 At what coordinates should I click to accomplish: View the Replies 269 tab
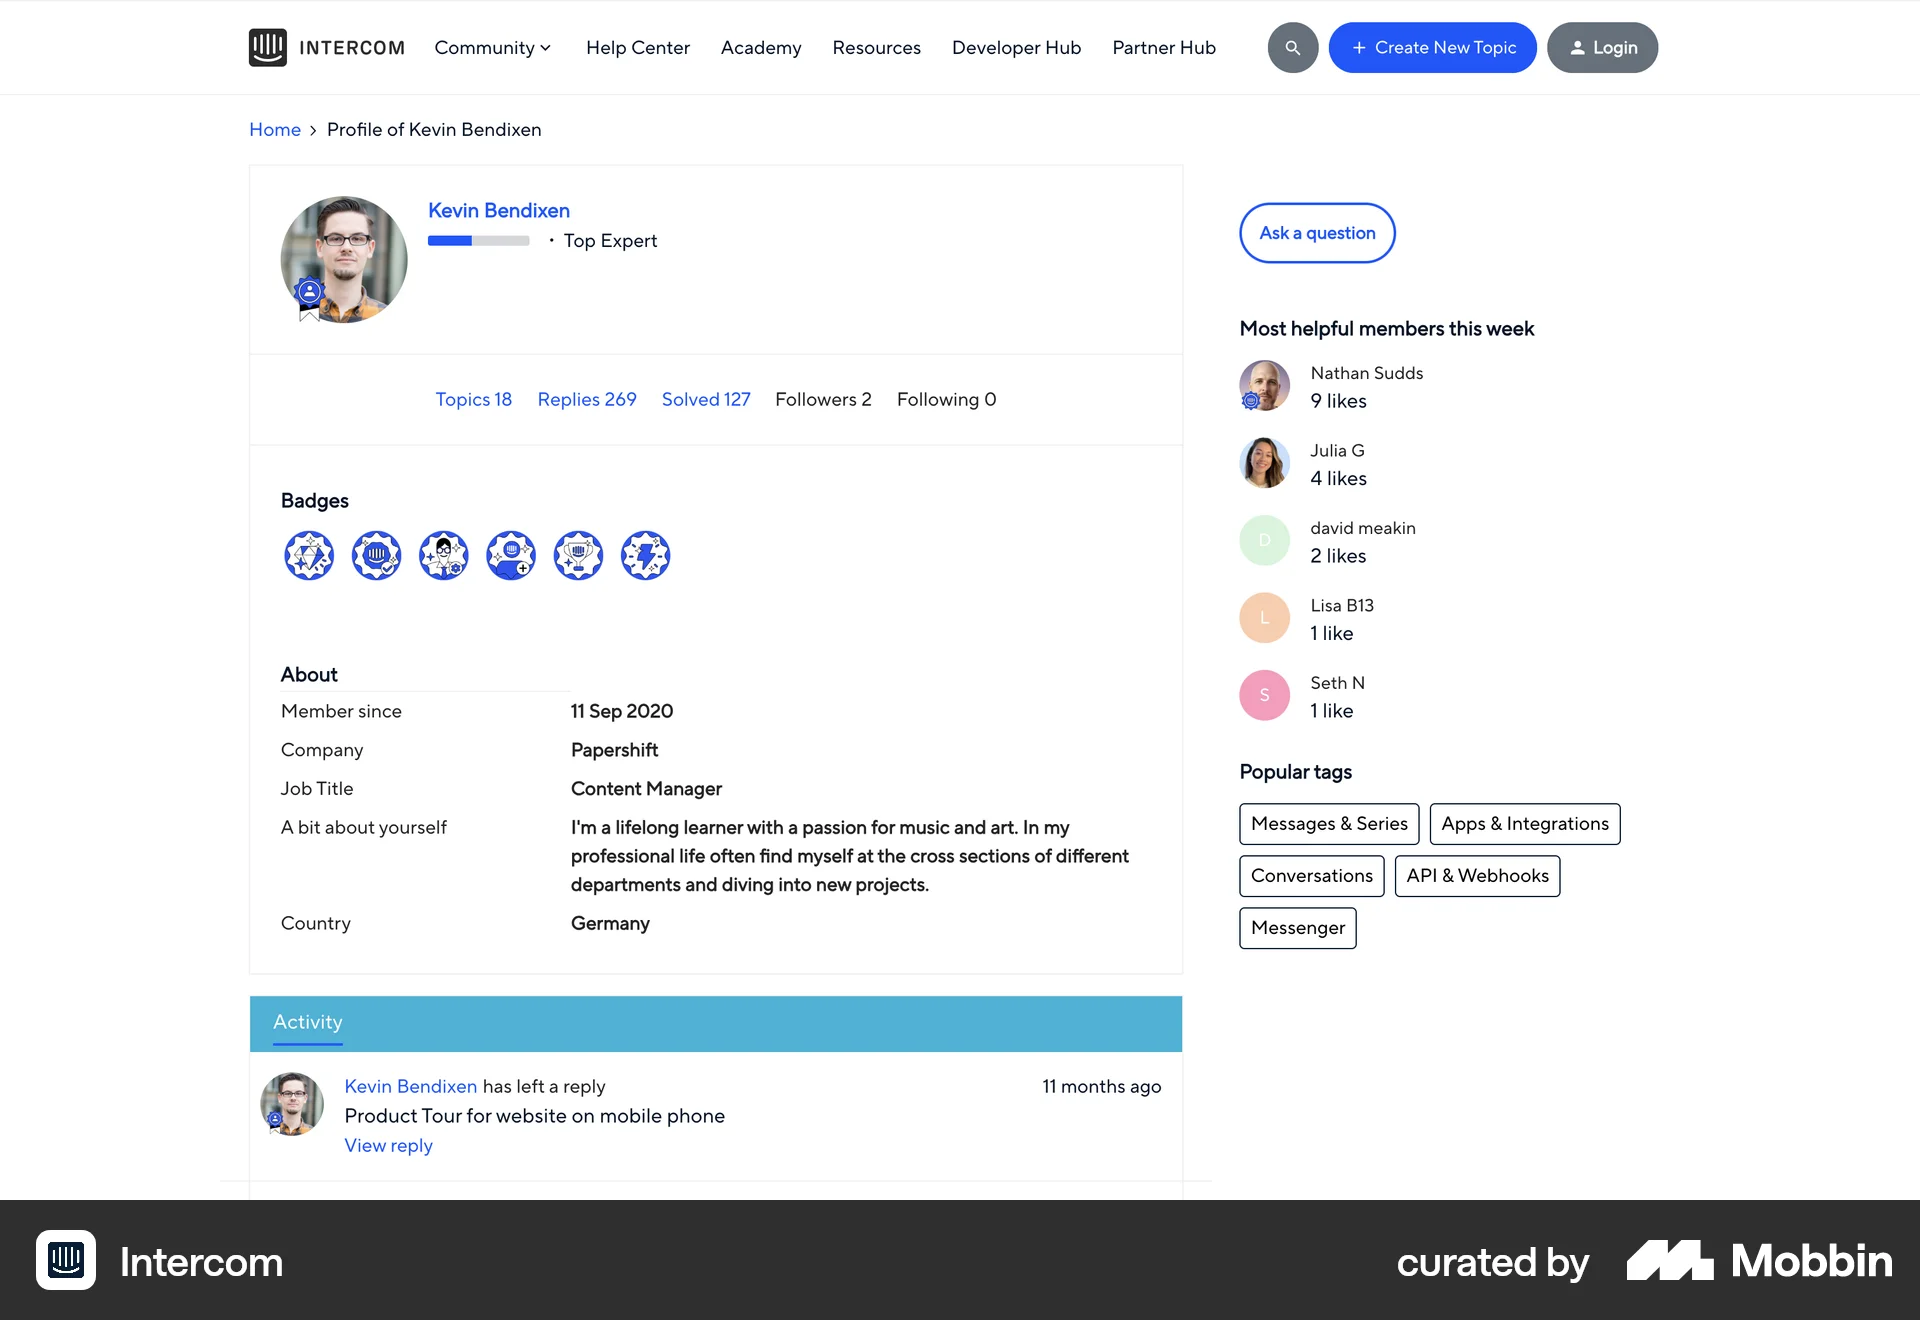[586, 399]
